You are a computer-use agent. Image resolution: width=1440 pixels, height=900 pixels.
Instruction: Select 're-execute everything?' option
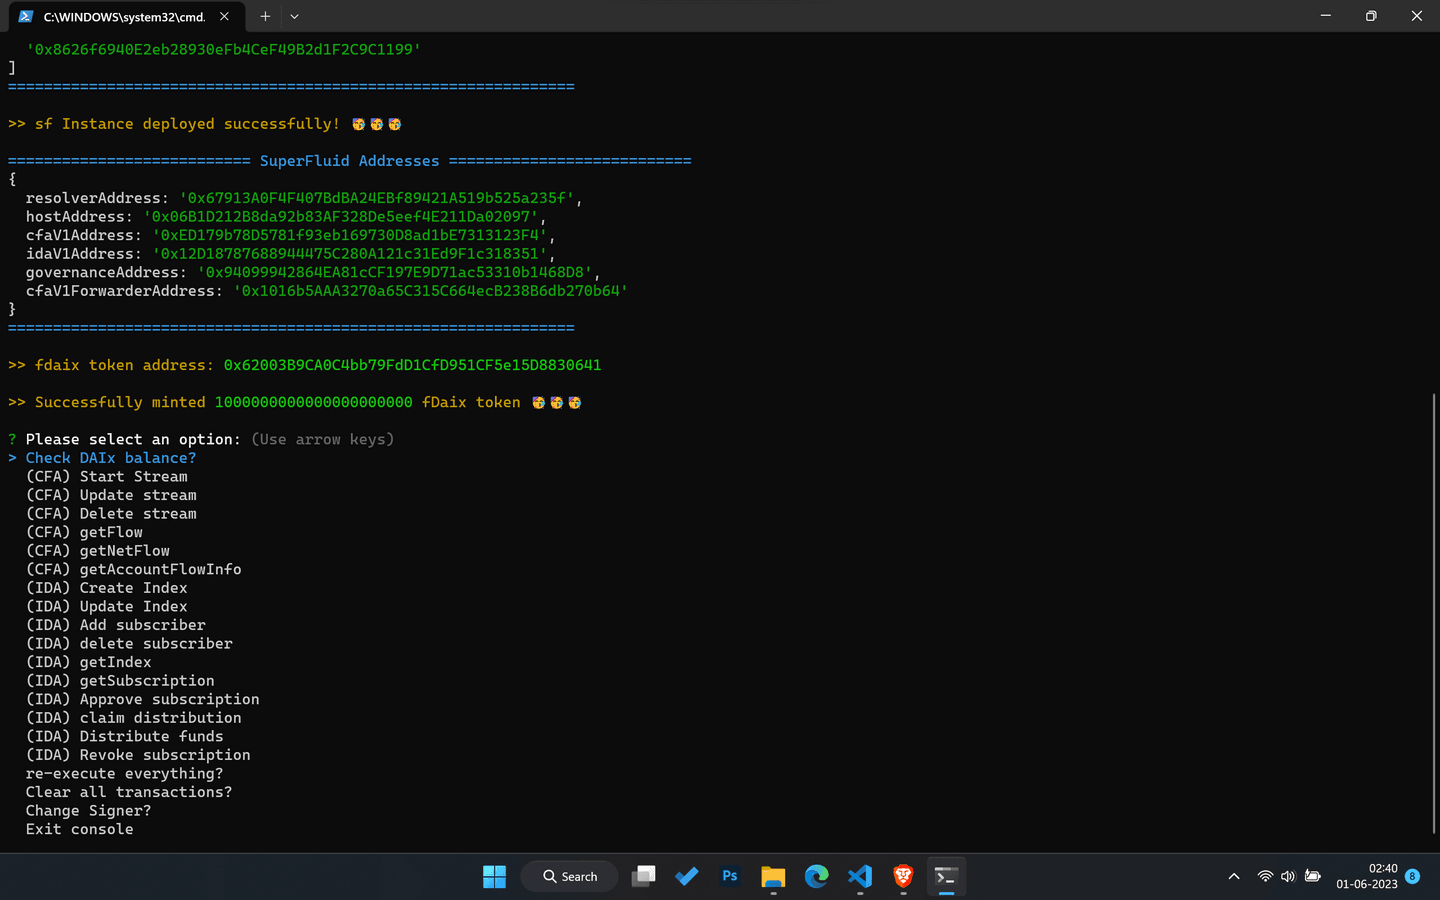coord(125,774)
